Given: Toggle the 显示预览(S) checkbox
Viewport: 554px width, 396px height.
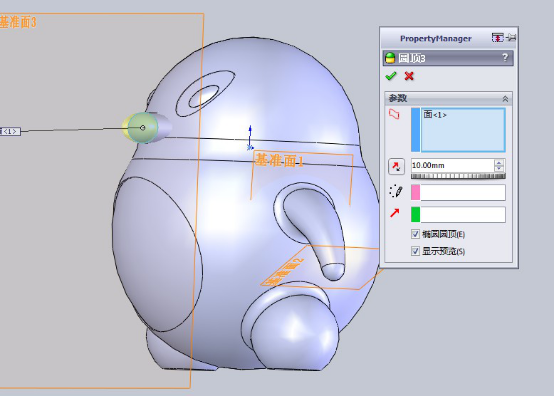Looking at the screenshot, I should pos(415,251).
